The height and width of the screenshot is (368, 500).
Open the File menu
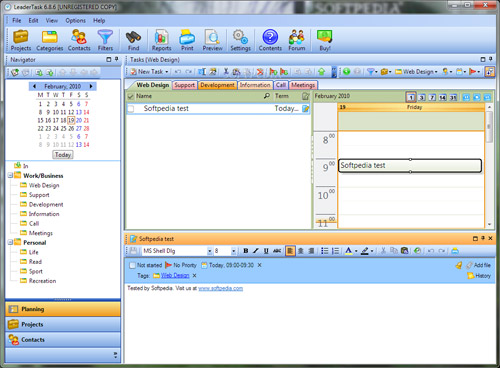point(16,20)
